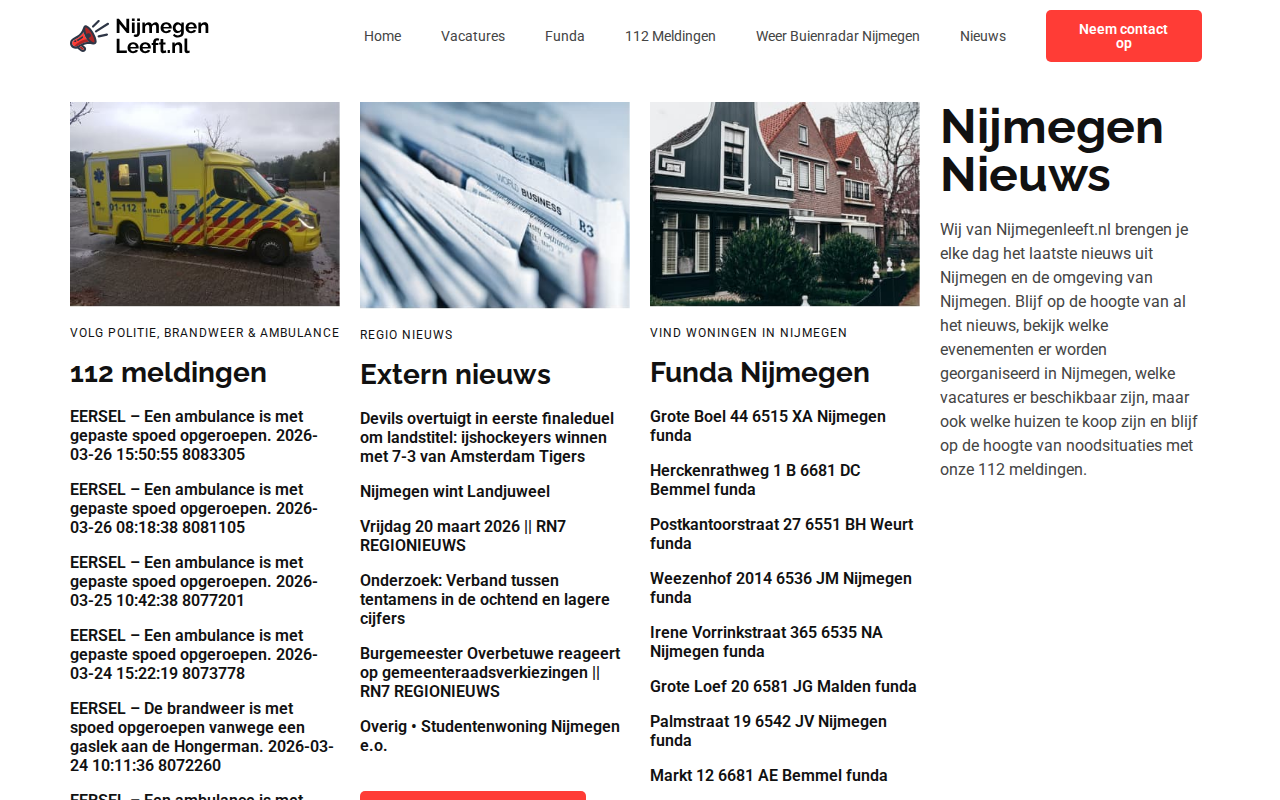Open the gaslek aan de Hongerman report
The height and width of the screenshot is (800, 1280).
201,737
